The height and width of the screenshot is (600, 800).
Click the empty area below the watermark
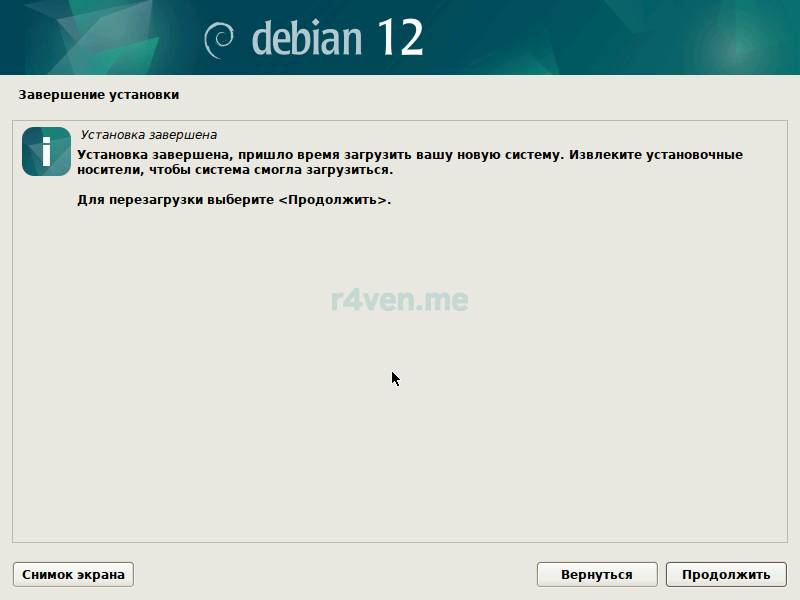click(x=400, y=450)
